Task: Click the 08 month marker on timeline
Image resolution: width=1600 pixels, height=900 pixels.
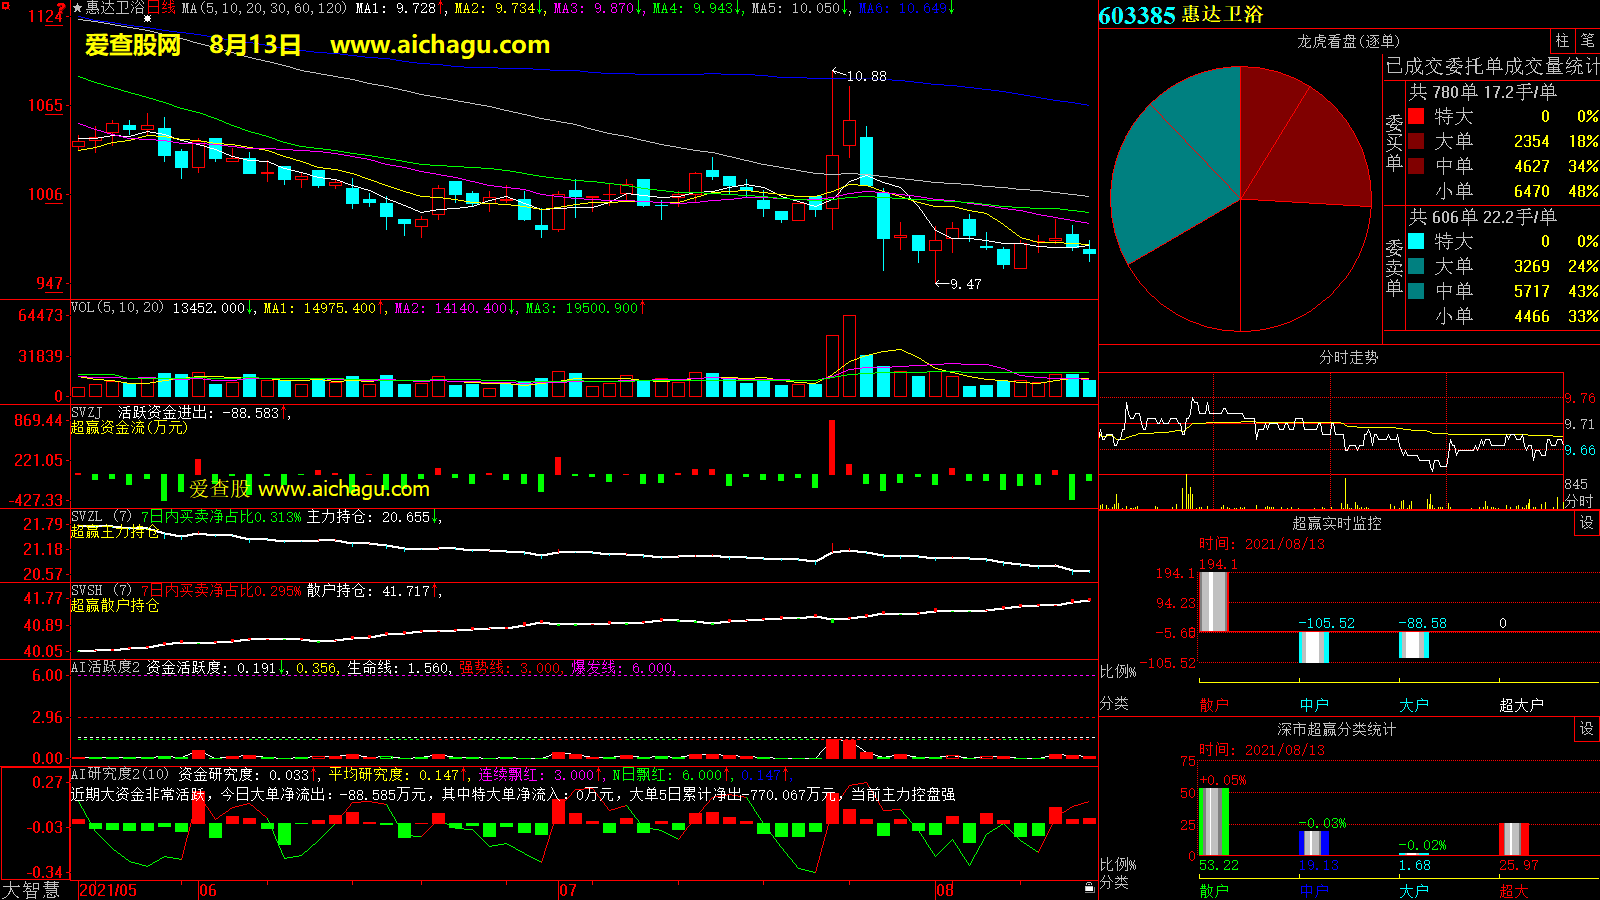Action: (944, 890)
